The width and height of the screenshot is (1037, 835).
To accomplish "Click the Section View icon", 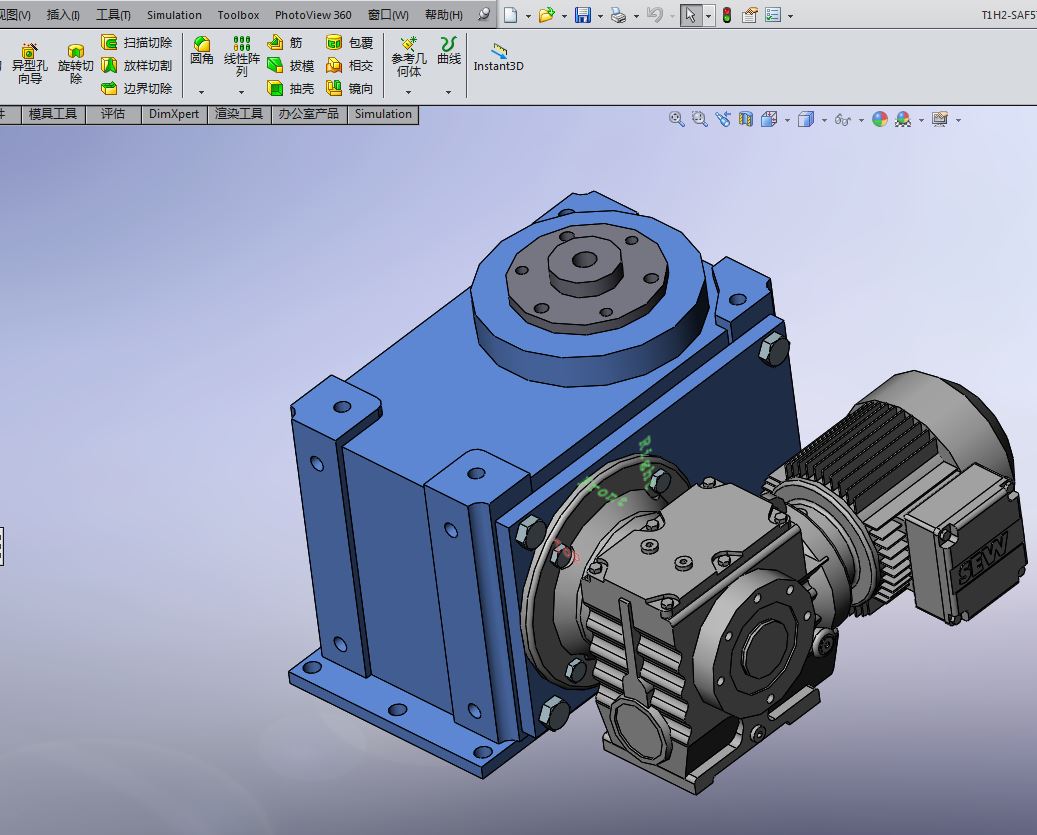I will point(745,119).
